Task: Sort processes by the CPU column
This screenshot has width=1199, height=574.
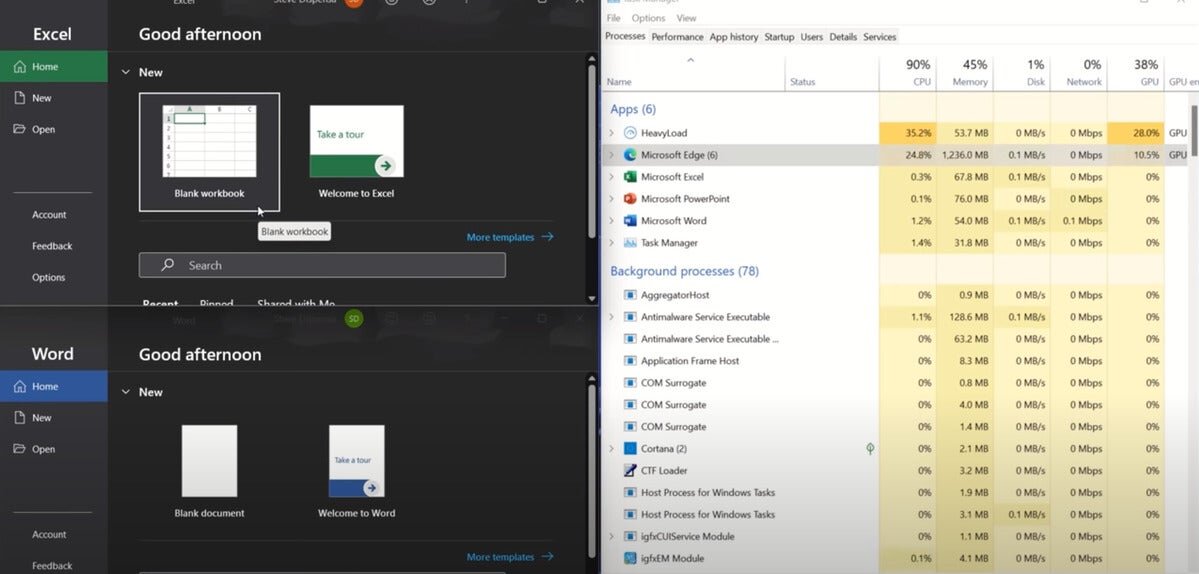Action: pos(908,73)
